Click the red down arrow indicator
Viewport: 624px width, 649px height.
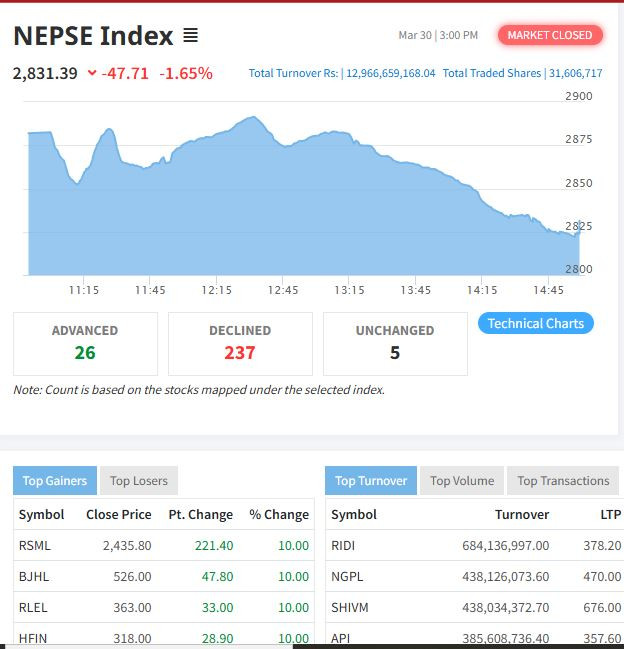pyautogui.click(x=92, y=73)
